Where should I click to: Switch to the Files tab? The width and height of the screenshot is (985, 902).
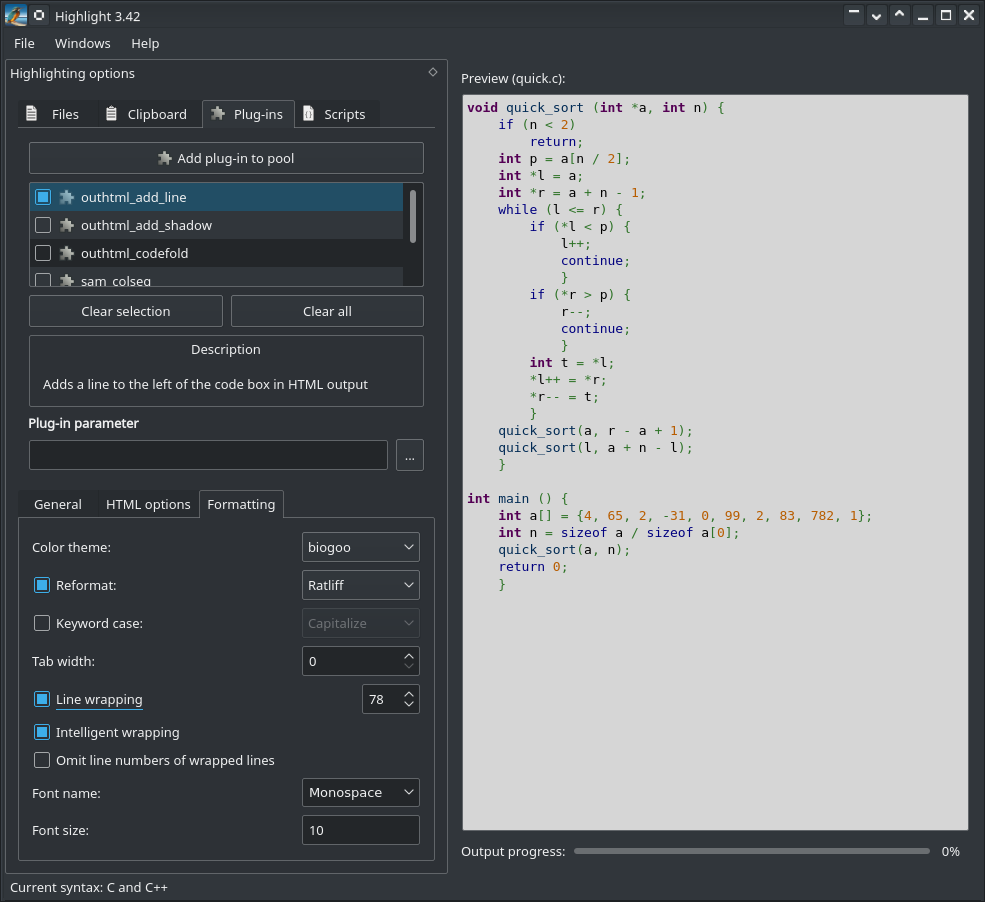pos(58,114)
